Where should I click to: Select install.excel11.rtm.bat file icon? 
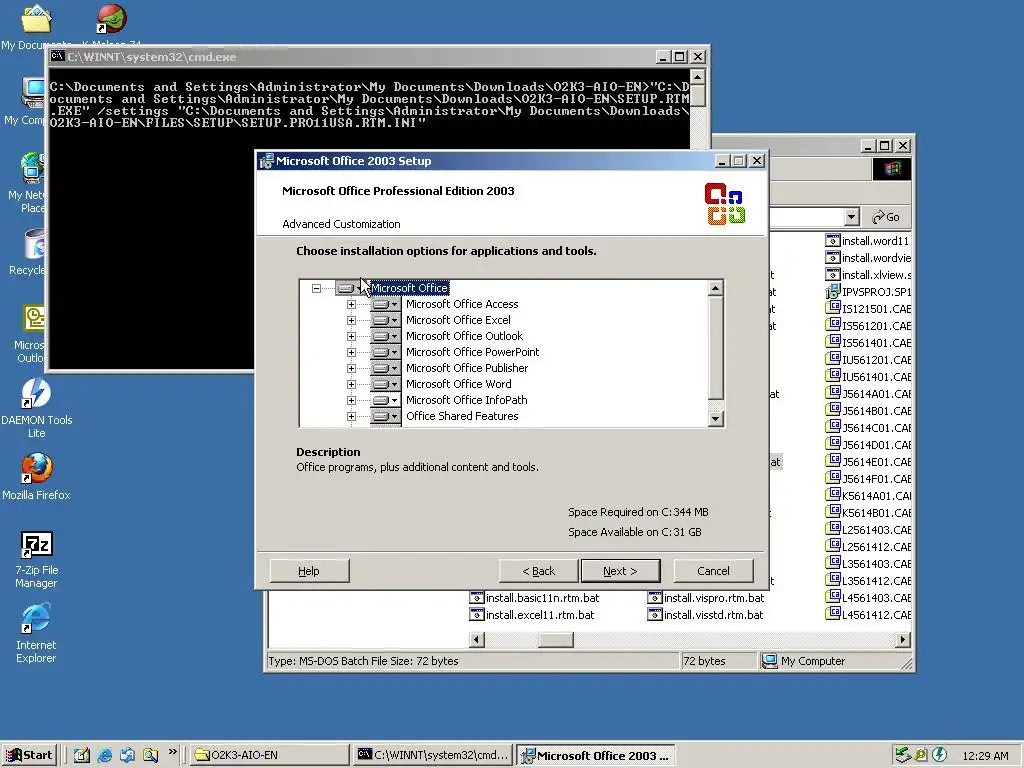(477, 615)
